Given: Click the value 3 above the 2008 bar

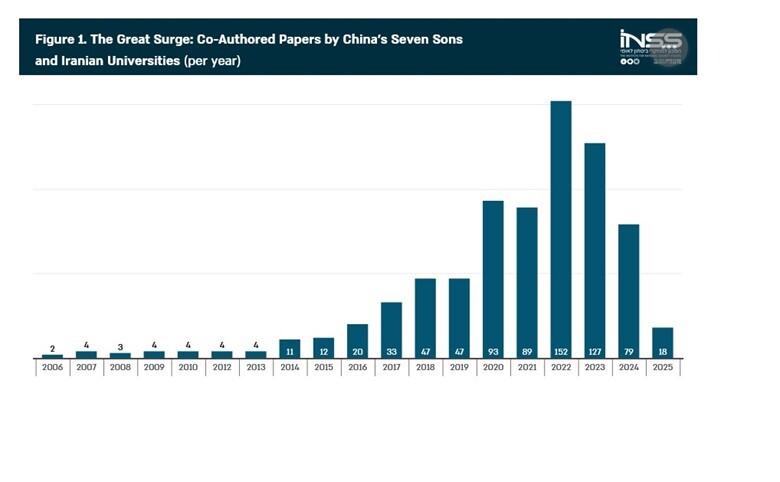Looking at the screenshot, I should (x=120, y=347).
